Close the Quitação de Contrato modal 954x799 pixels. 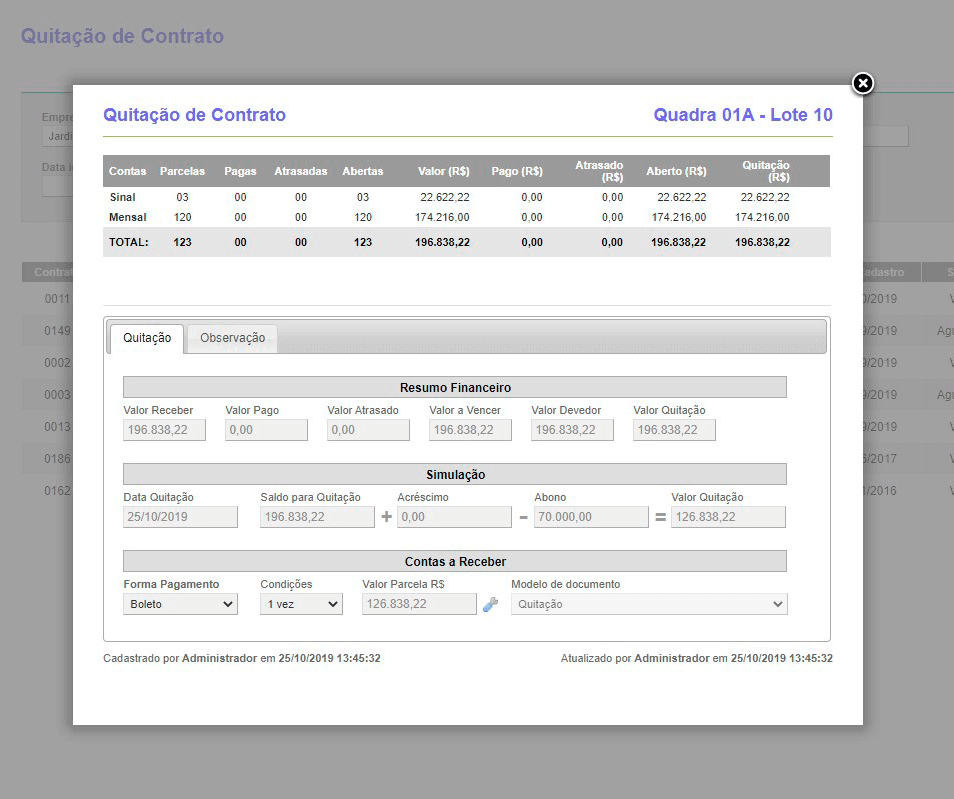point(862,84)
